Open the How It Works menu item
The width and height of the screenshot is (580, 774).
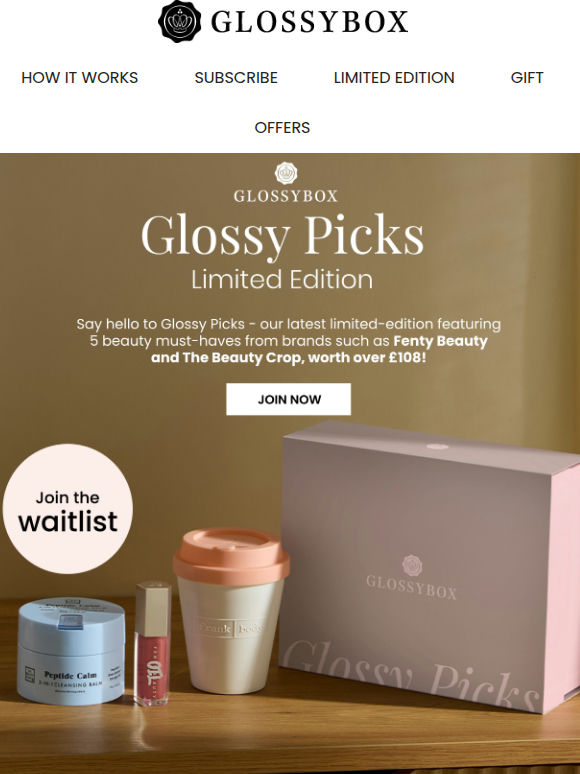point(79,77)
